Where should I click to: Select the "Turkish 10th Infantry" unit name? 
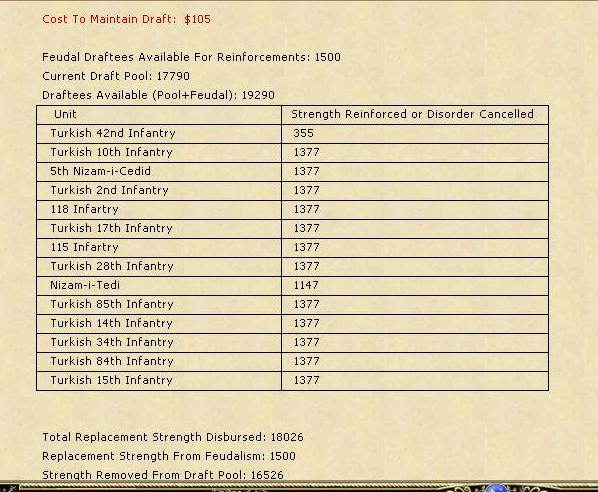tap(111, 152)
